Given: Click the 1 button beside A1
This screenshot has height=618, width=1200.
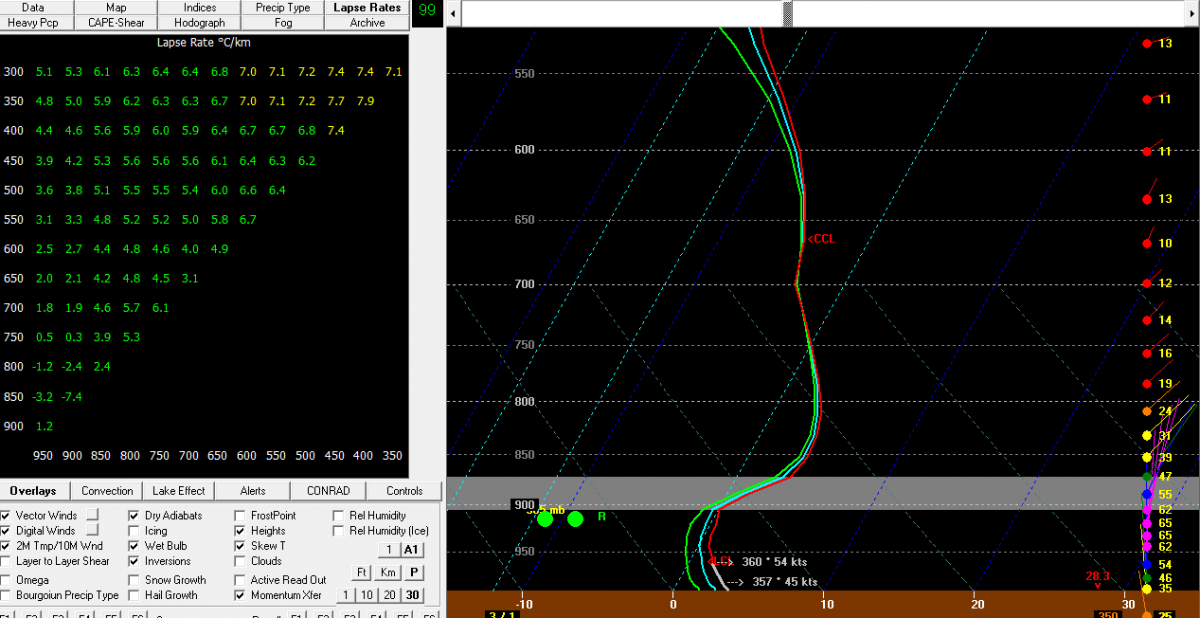Looking at the screenshot, I should click(389, 549).
